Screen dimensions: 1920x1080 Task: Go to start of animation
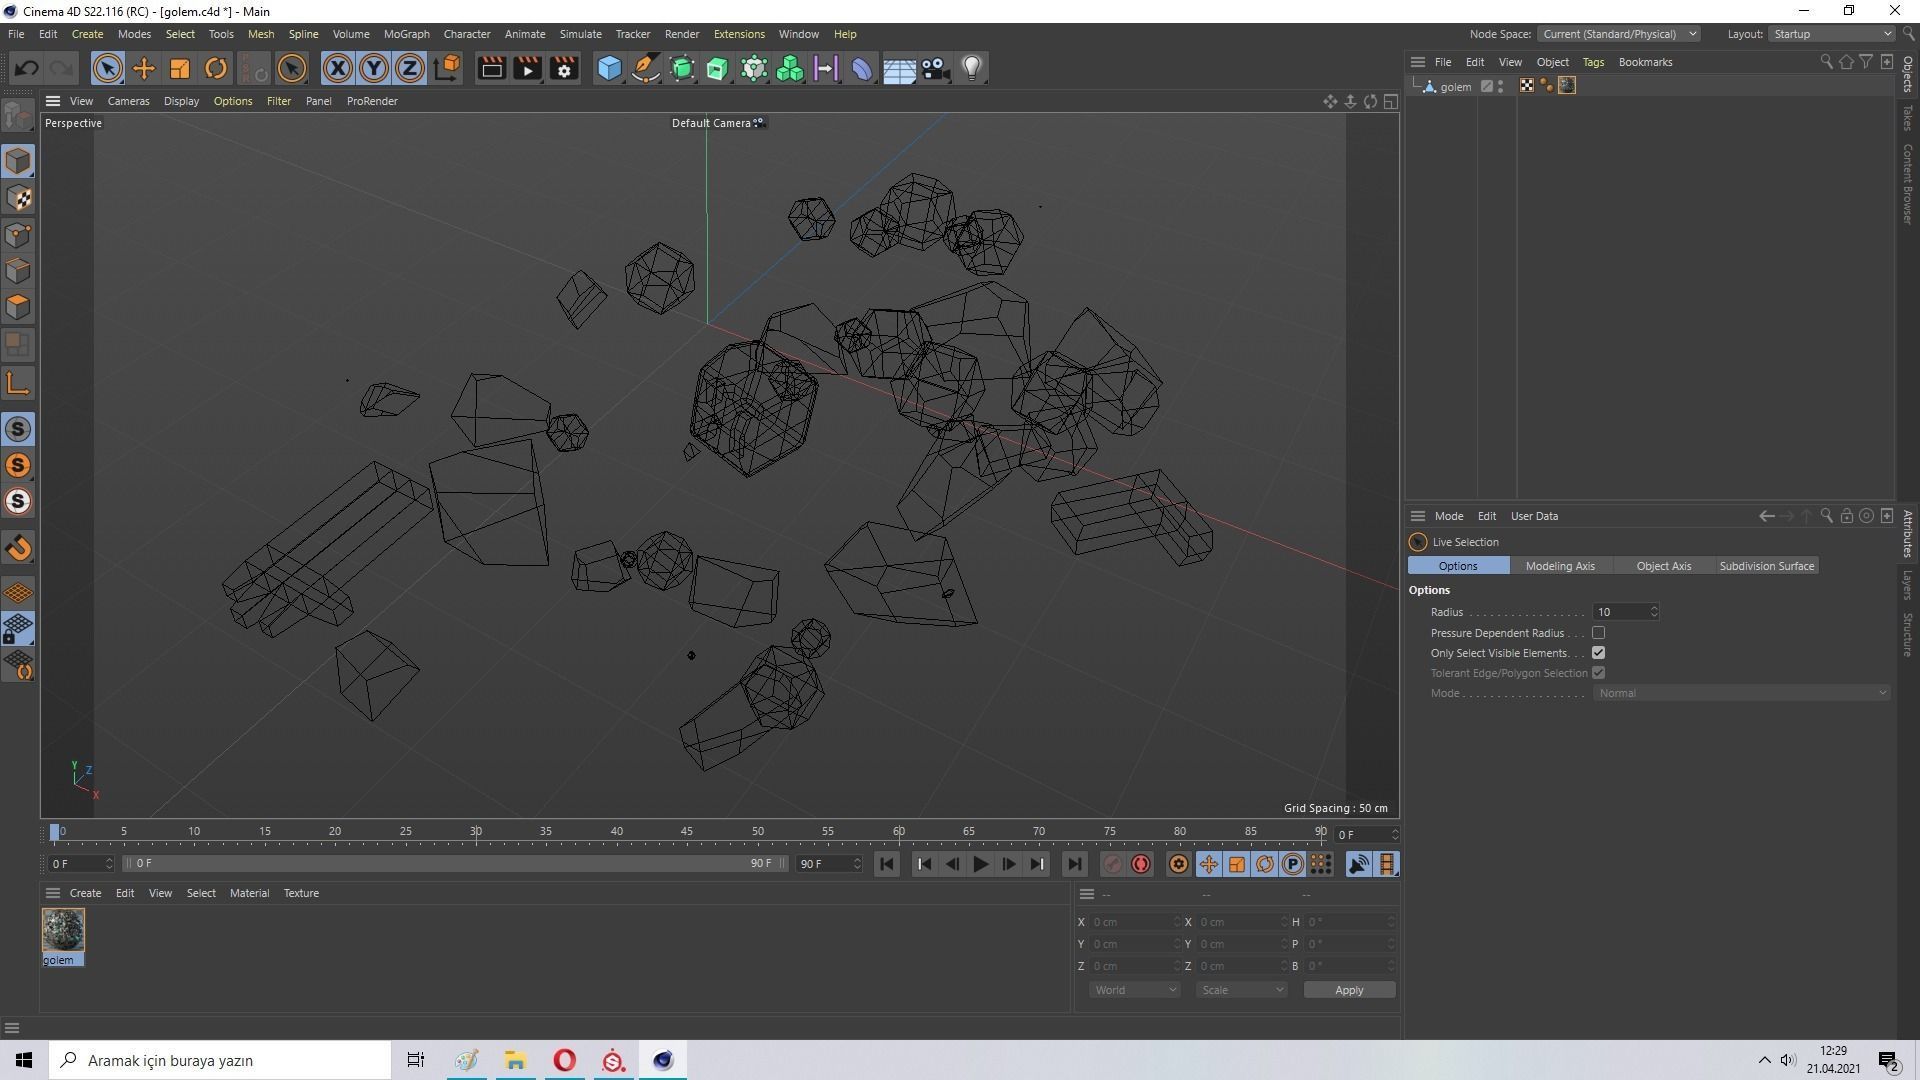886,864
